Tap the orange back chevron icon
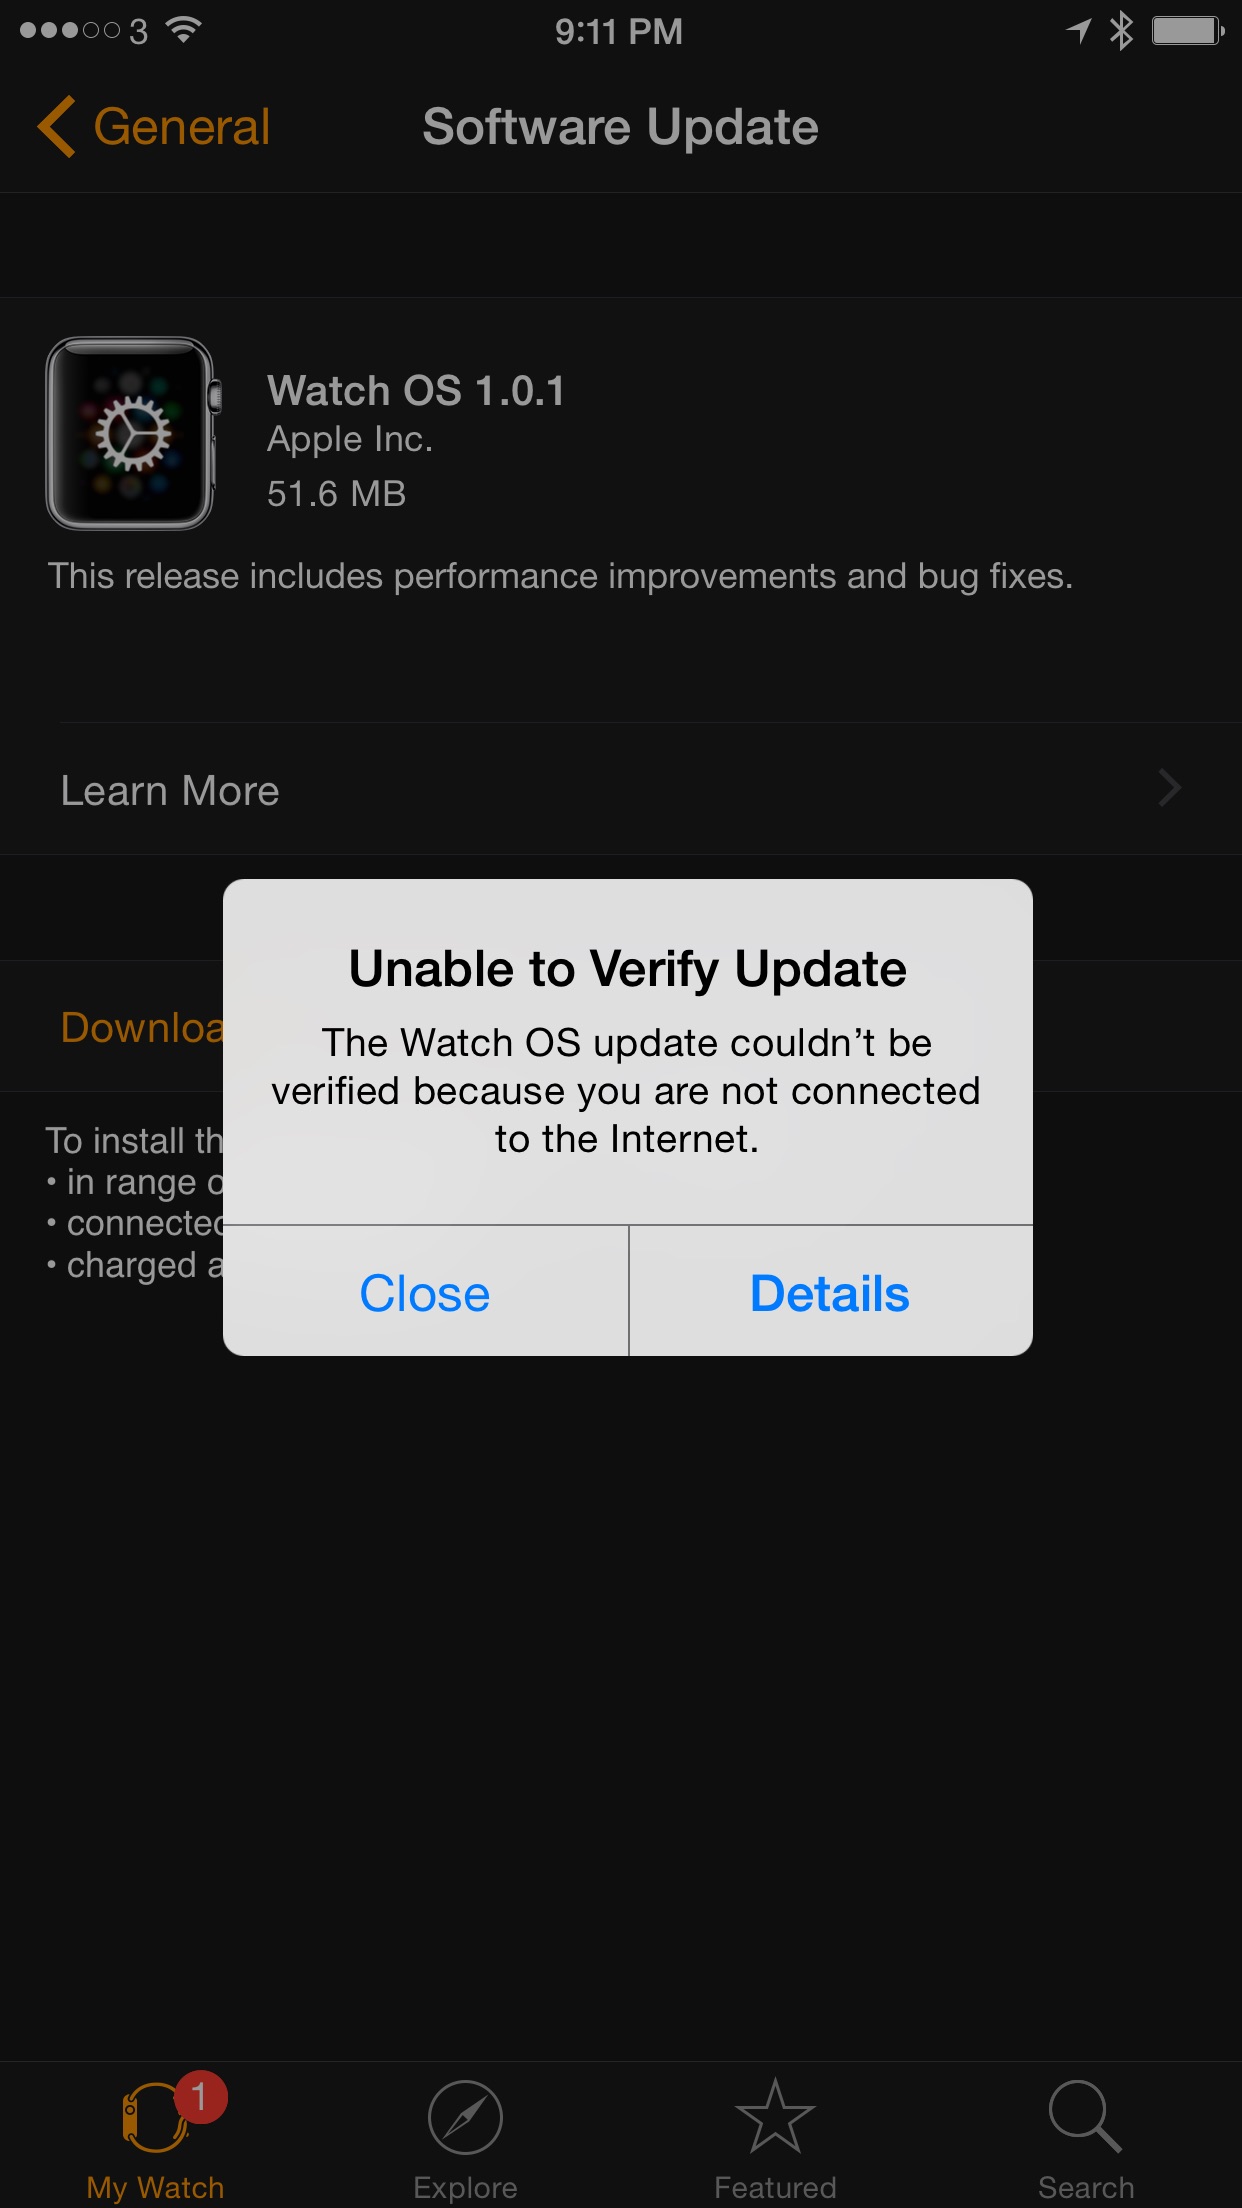Screen dimensions: 1242x2208 [x=56, y=127]
